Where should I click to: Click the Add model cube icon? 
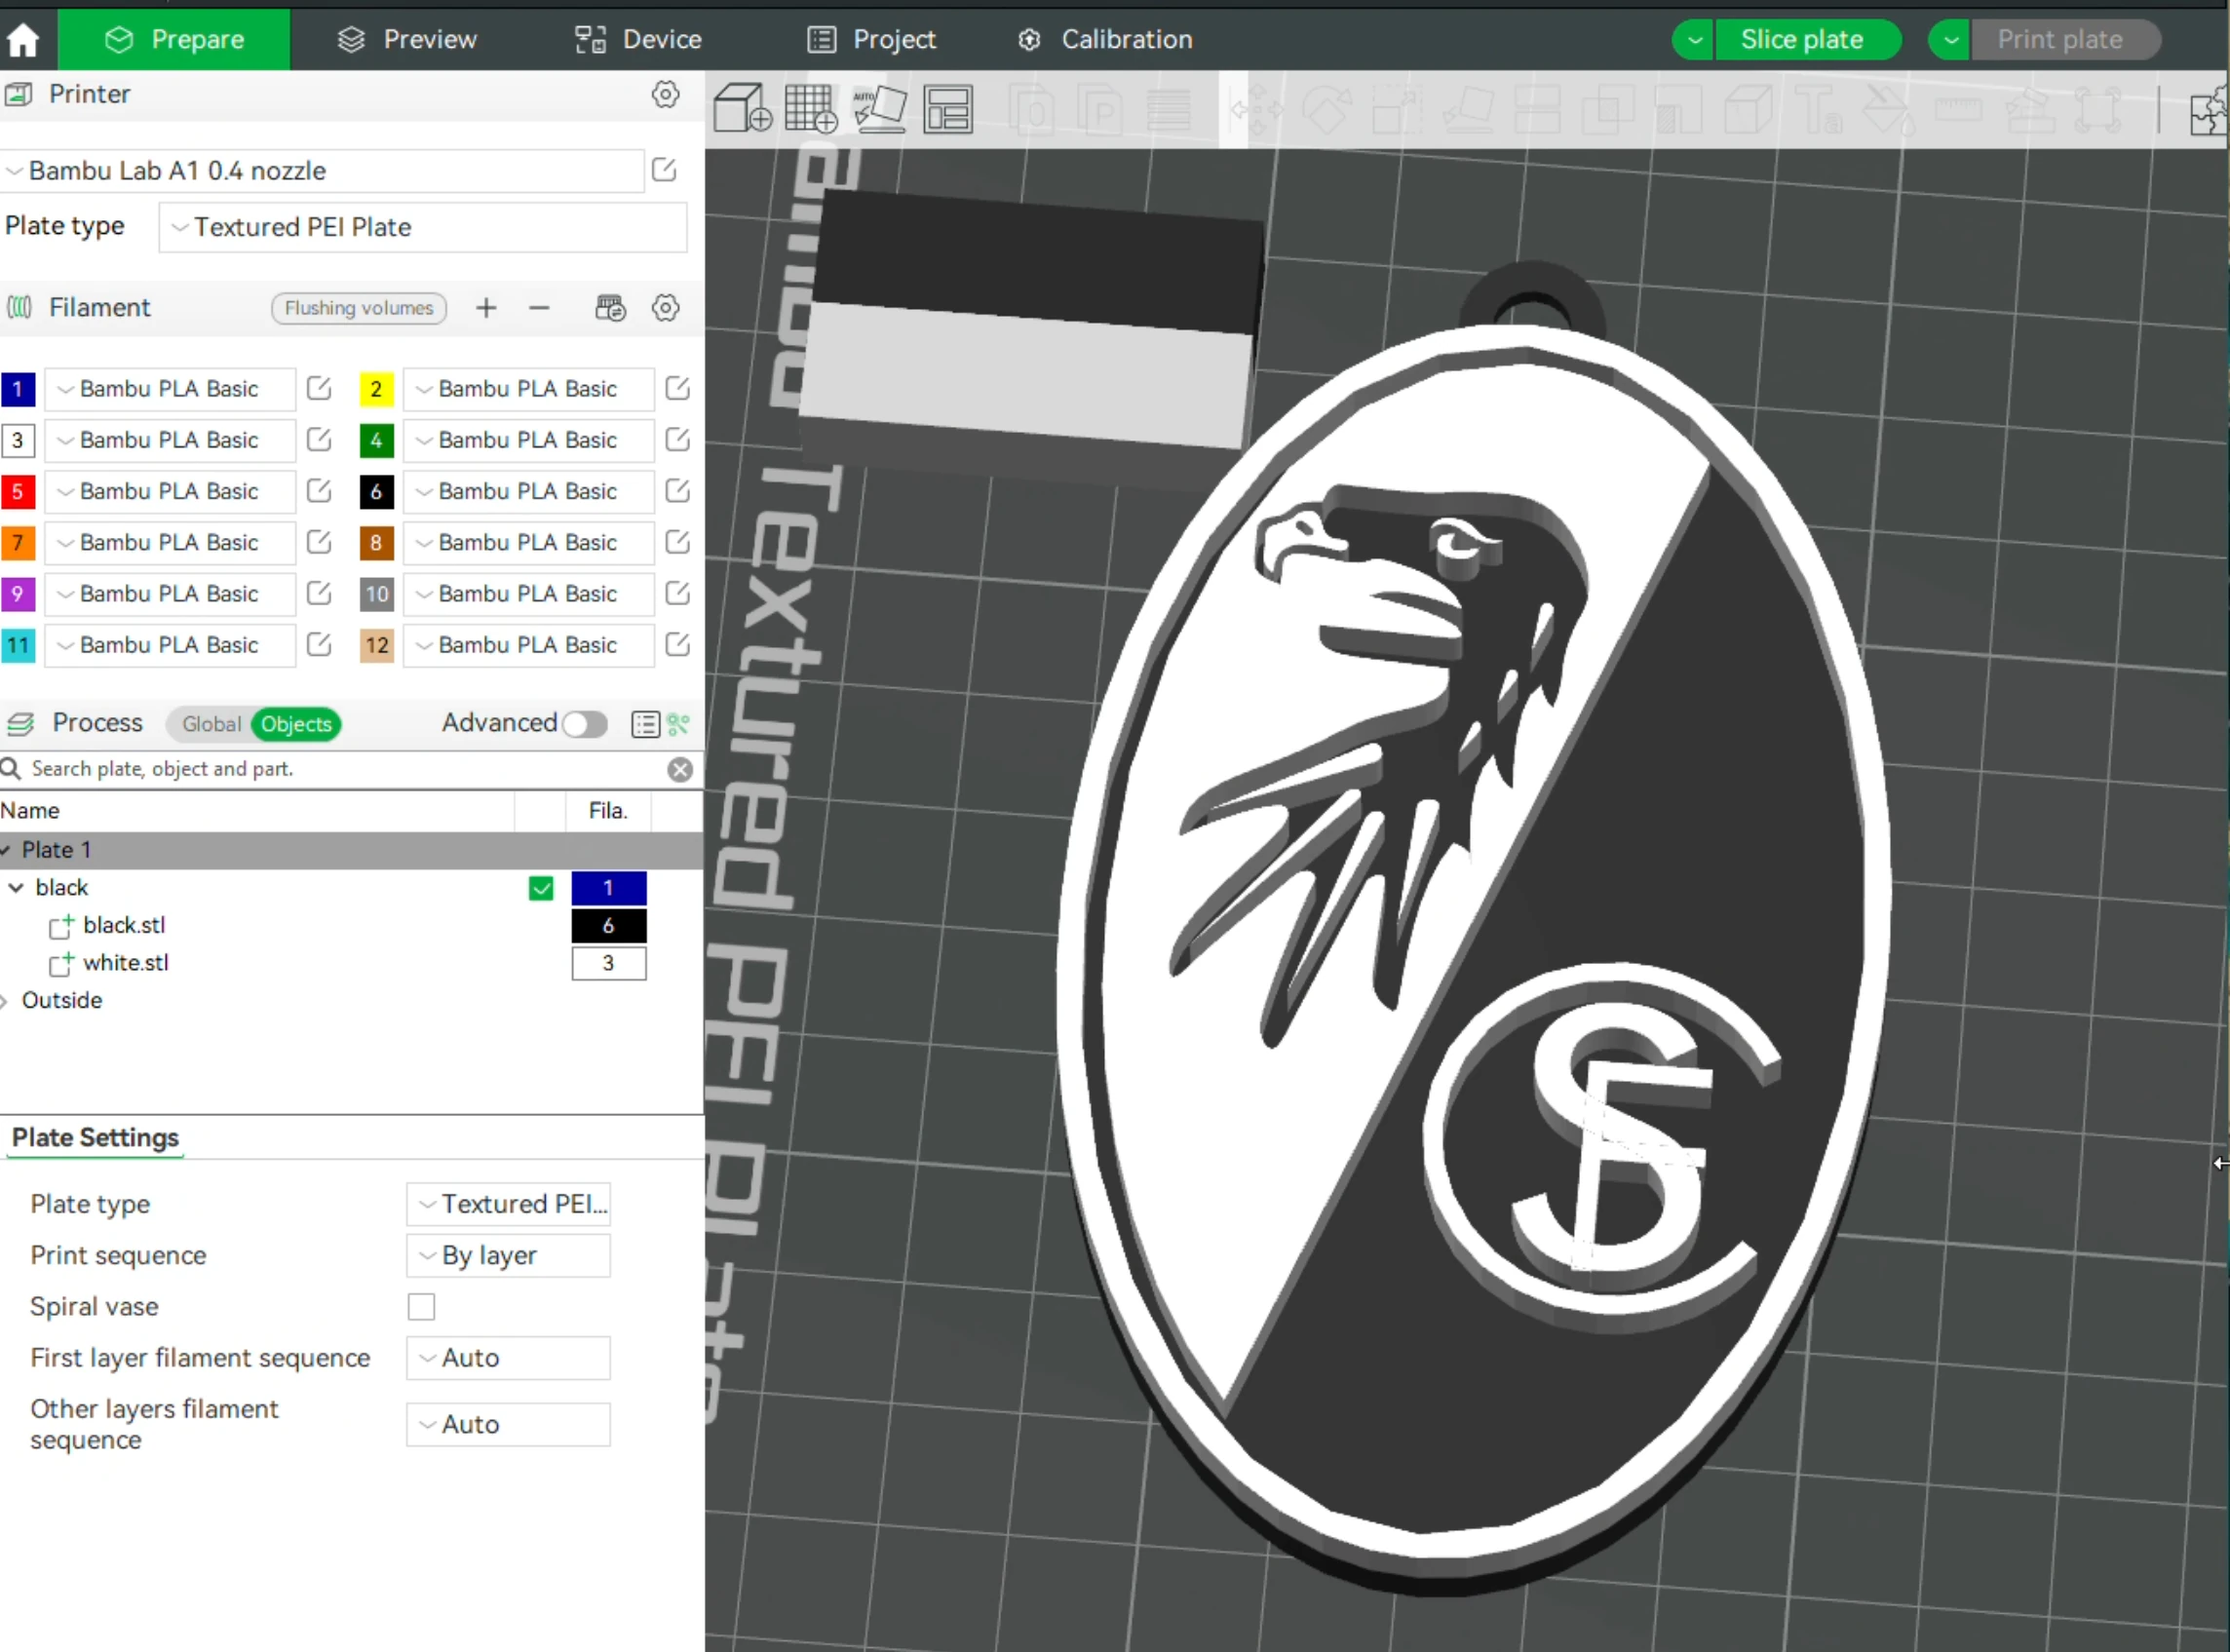click(742, 108)
